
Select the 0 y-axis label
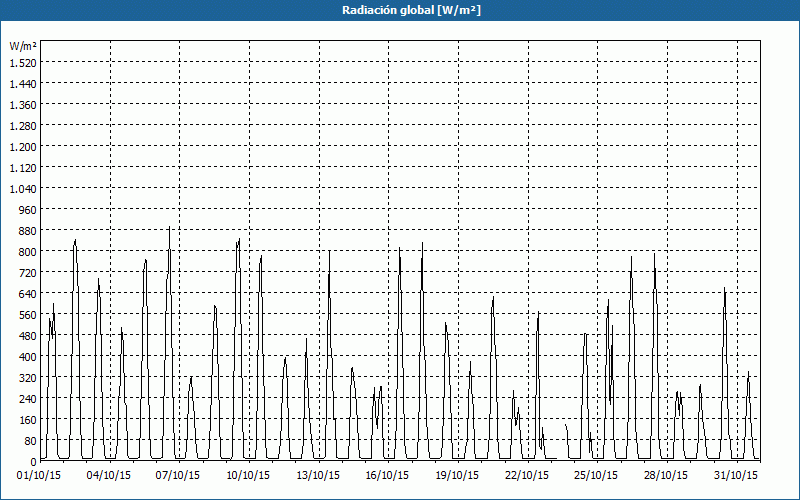[34, 462]
